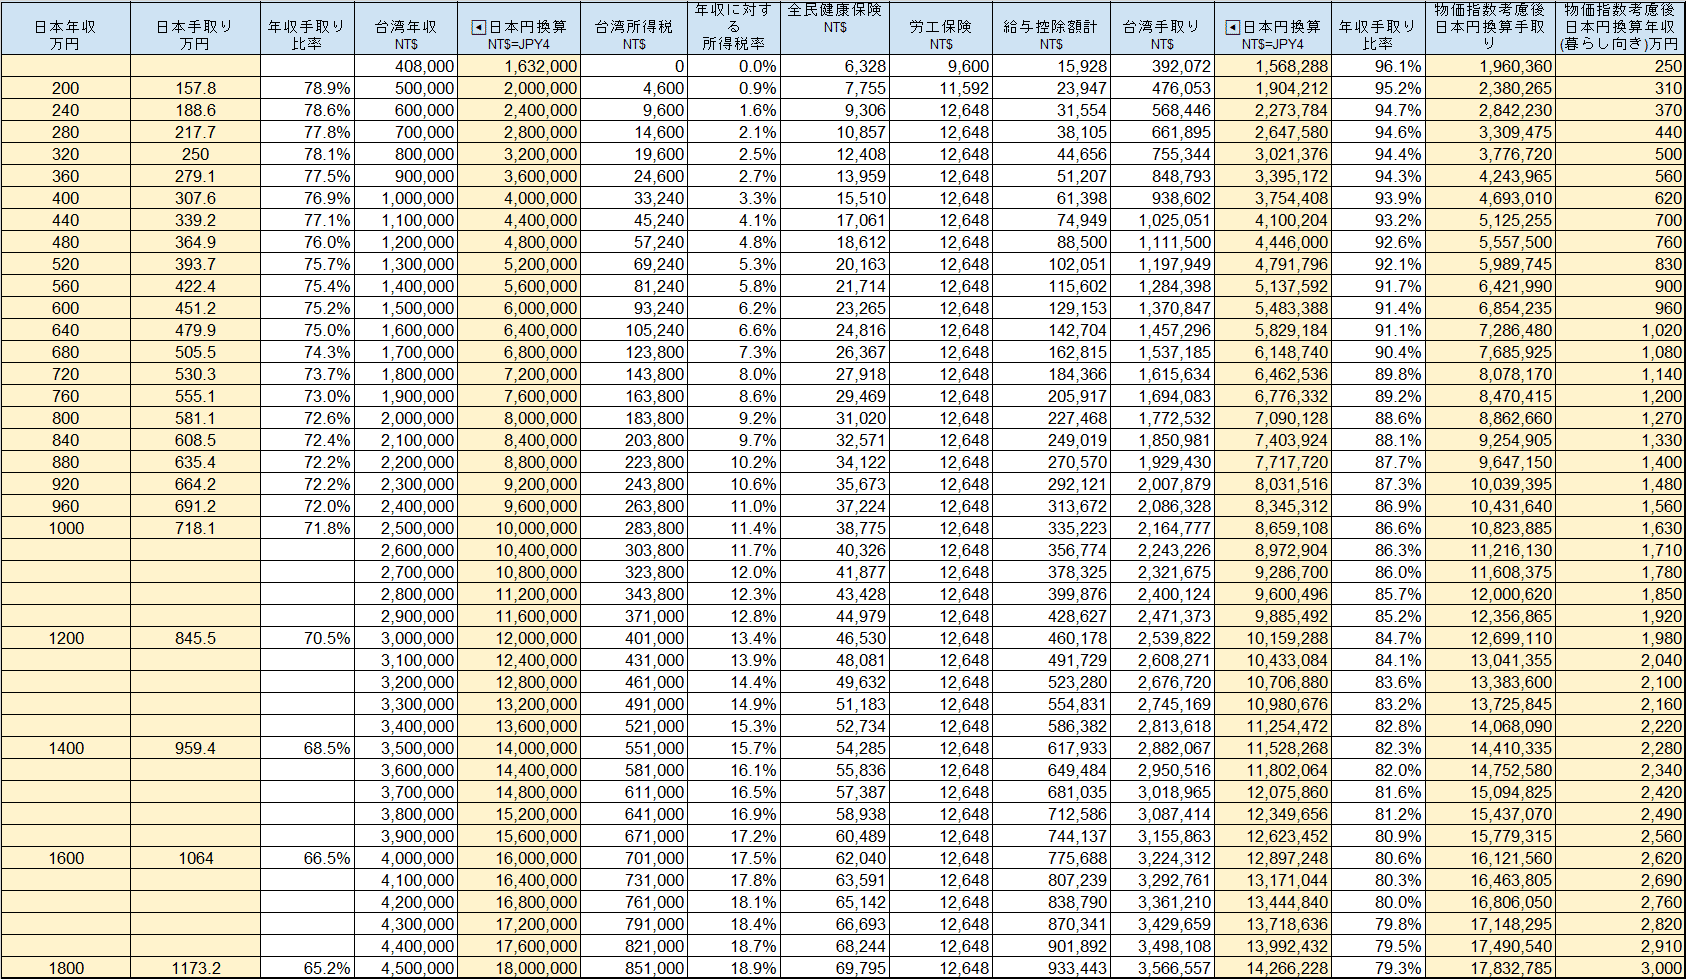This screenshot has height=979, width=1686.
Task: Select the 157.8 cell in 日本手取り
Action: point(195,88)
